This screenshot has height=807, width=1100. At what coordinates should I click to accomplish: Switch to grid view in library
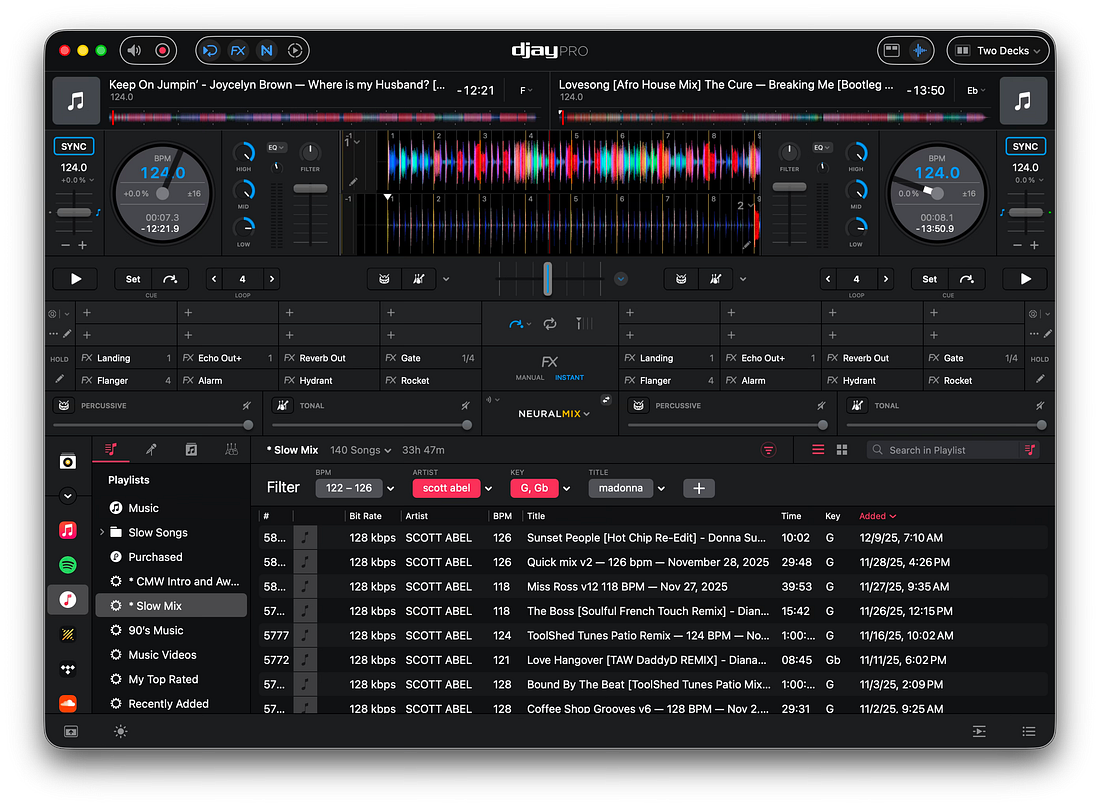point(842,450)
